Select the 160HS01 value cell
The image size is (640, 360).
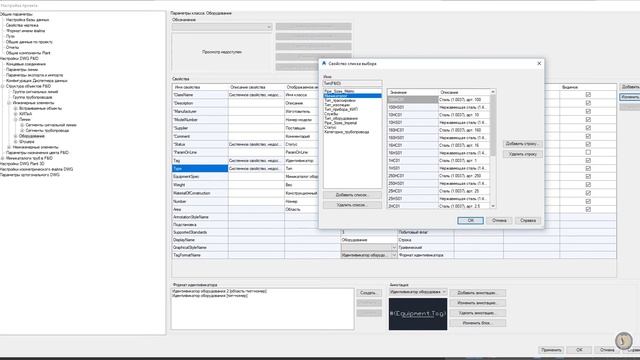[x=413, y=138]
